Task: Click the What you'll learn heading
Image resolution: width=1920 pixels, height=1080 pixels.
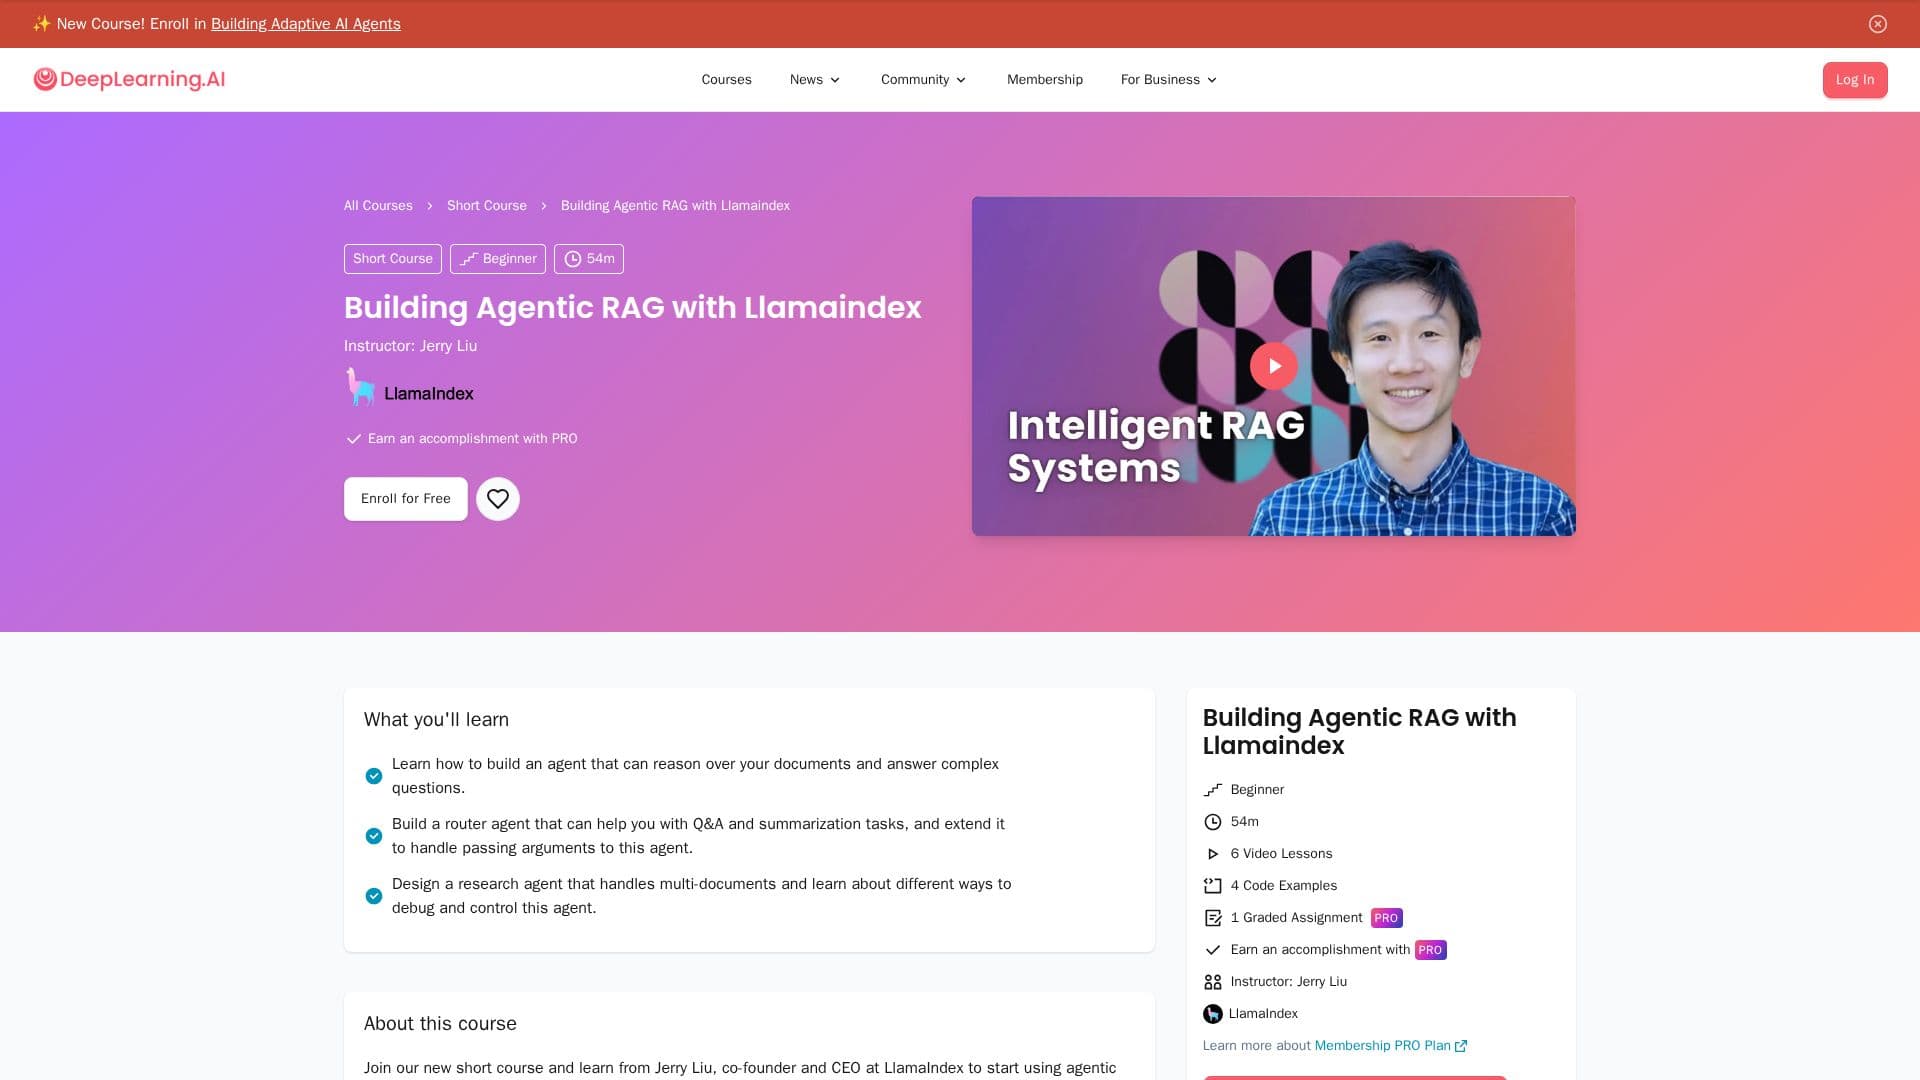Action: point(436,720)
